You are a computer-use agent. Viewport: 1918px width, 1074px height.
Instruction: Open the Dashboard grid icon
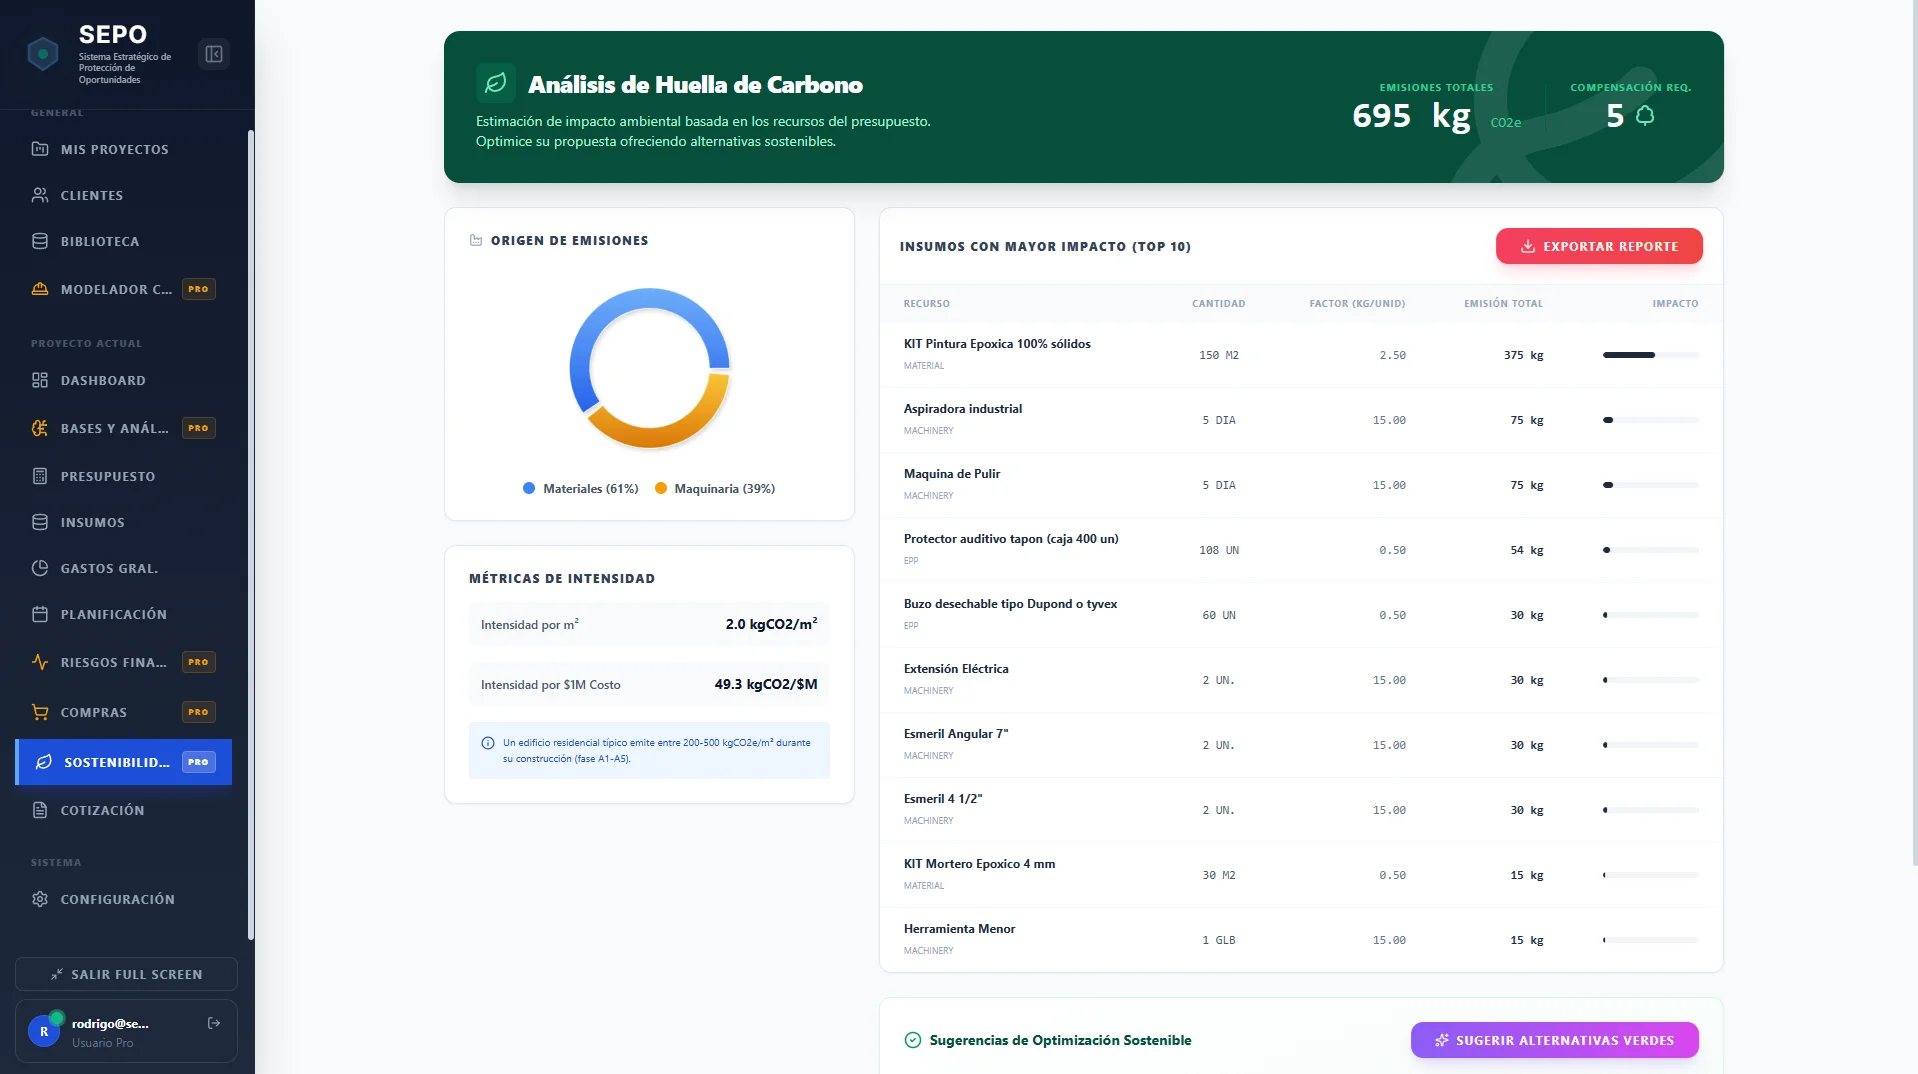tap(40, 380)
